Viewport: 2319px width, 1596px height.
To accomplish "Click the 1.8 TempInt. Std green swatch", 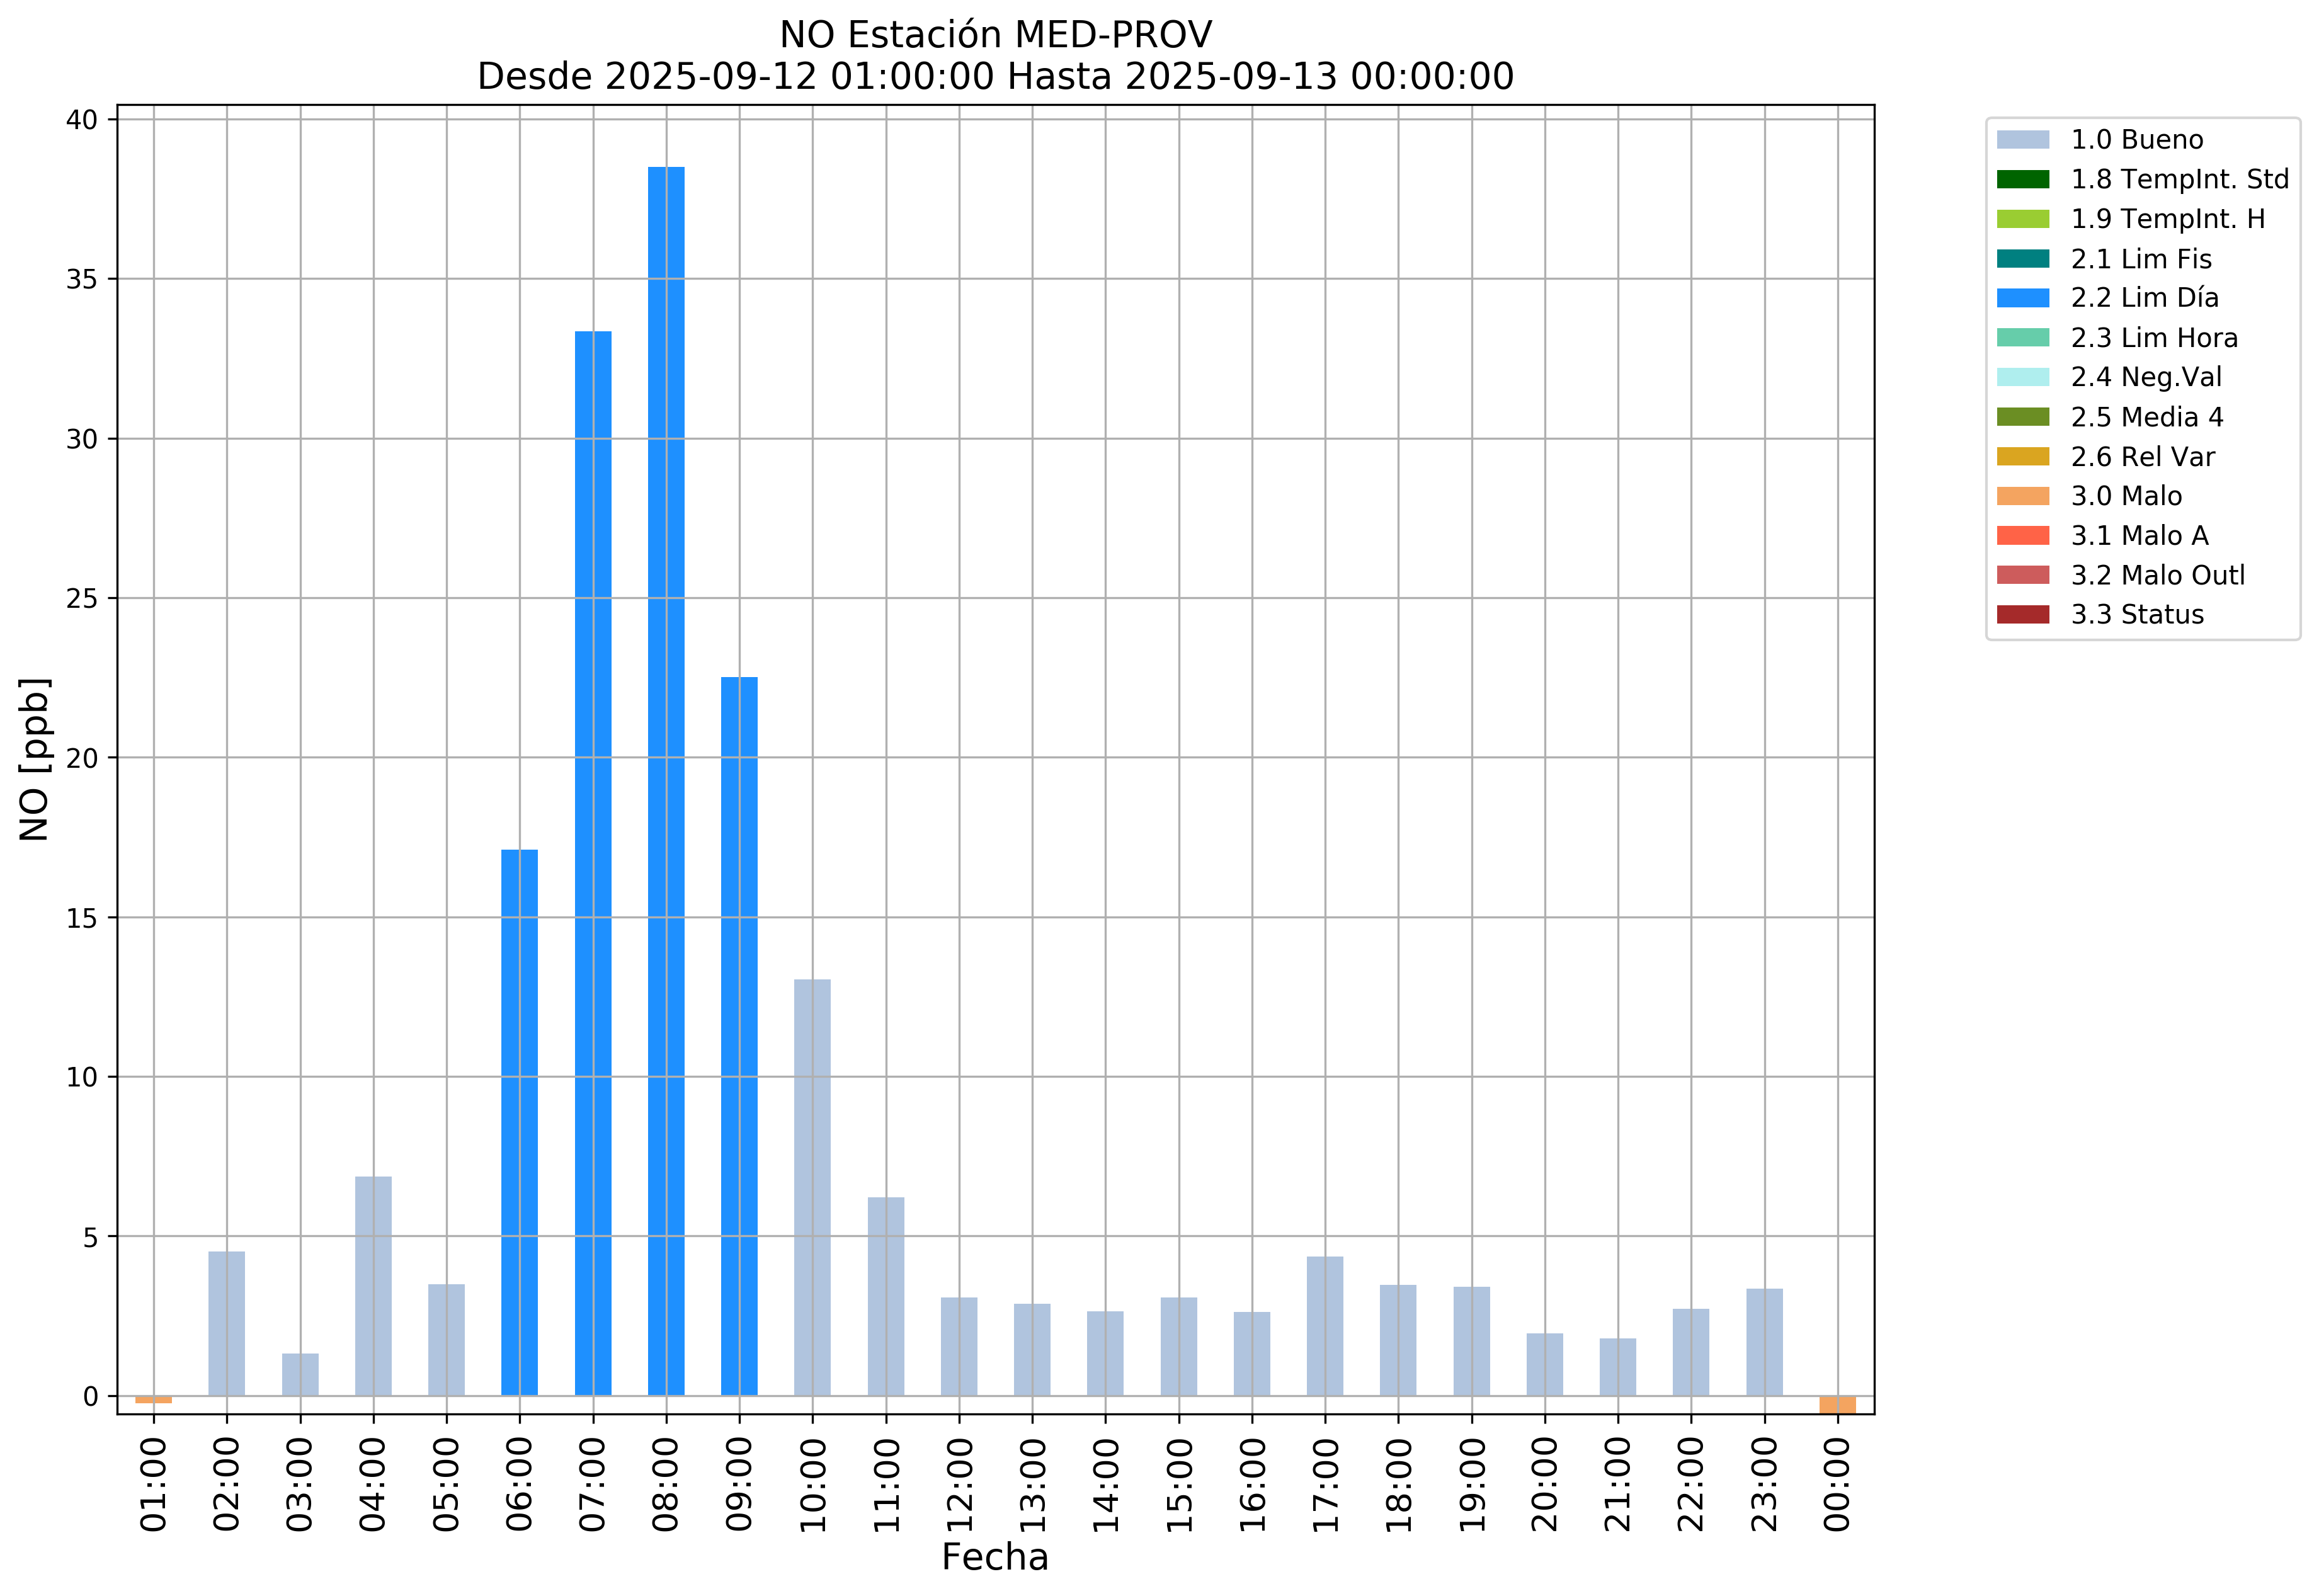I will click(x=2022, y=180).
